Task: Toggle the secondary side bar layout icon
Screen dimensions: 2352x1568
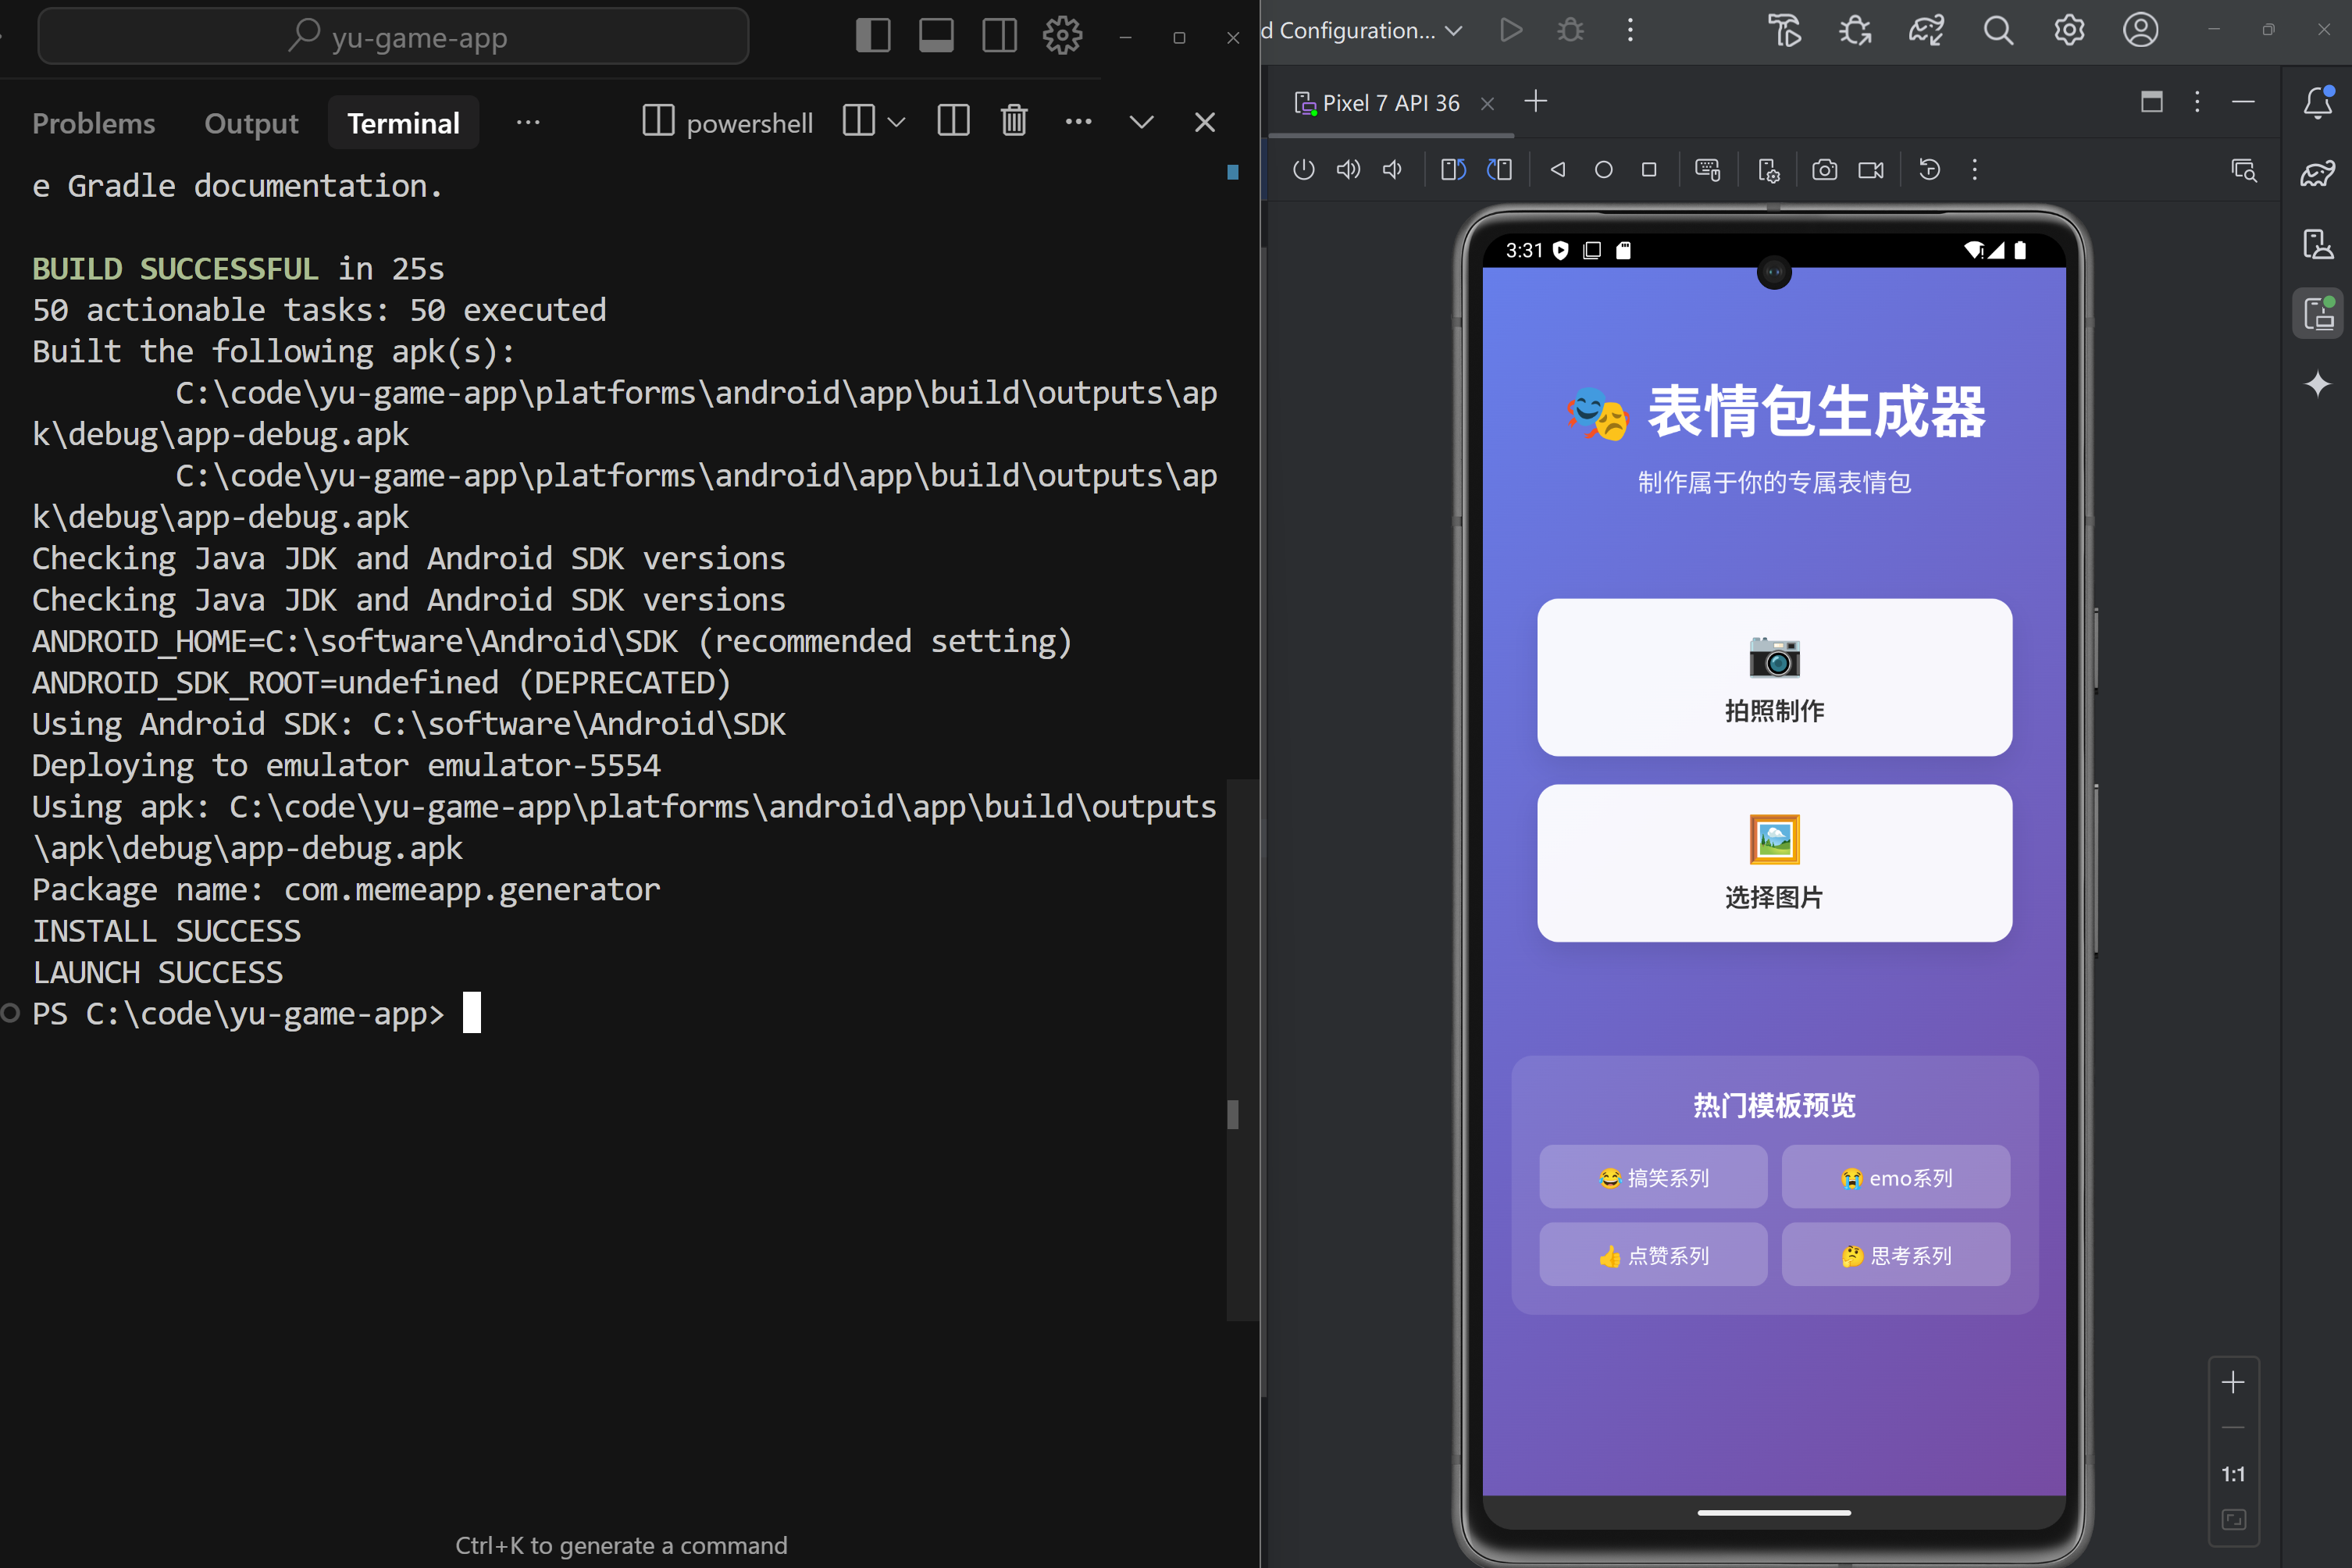Action: pos(999,36)
